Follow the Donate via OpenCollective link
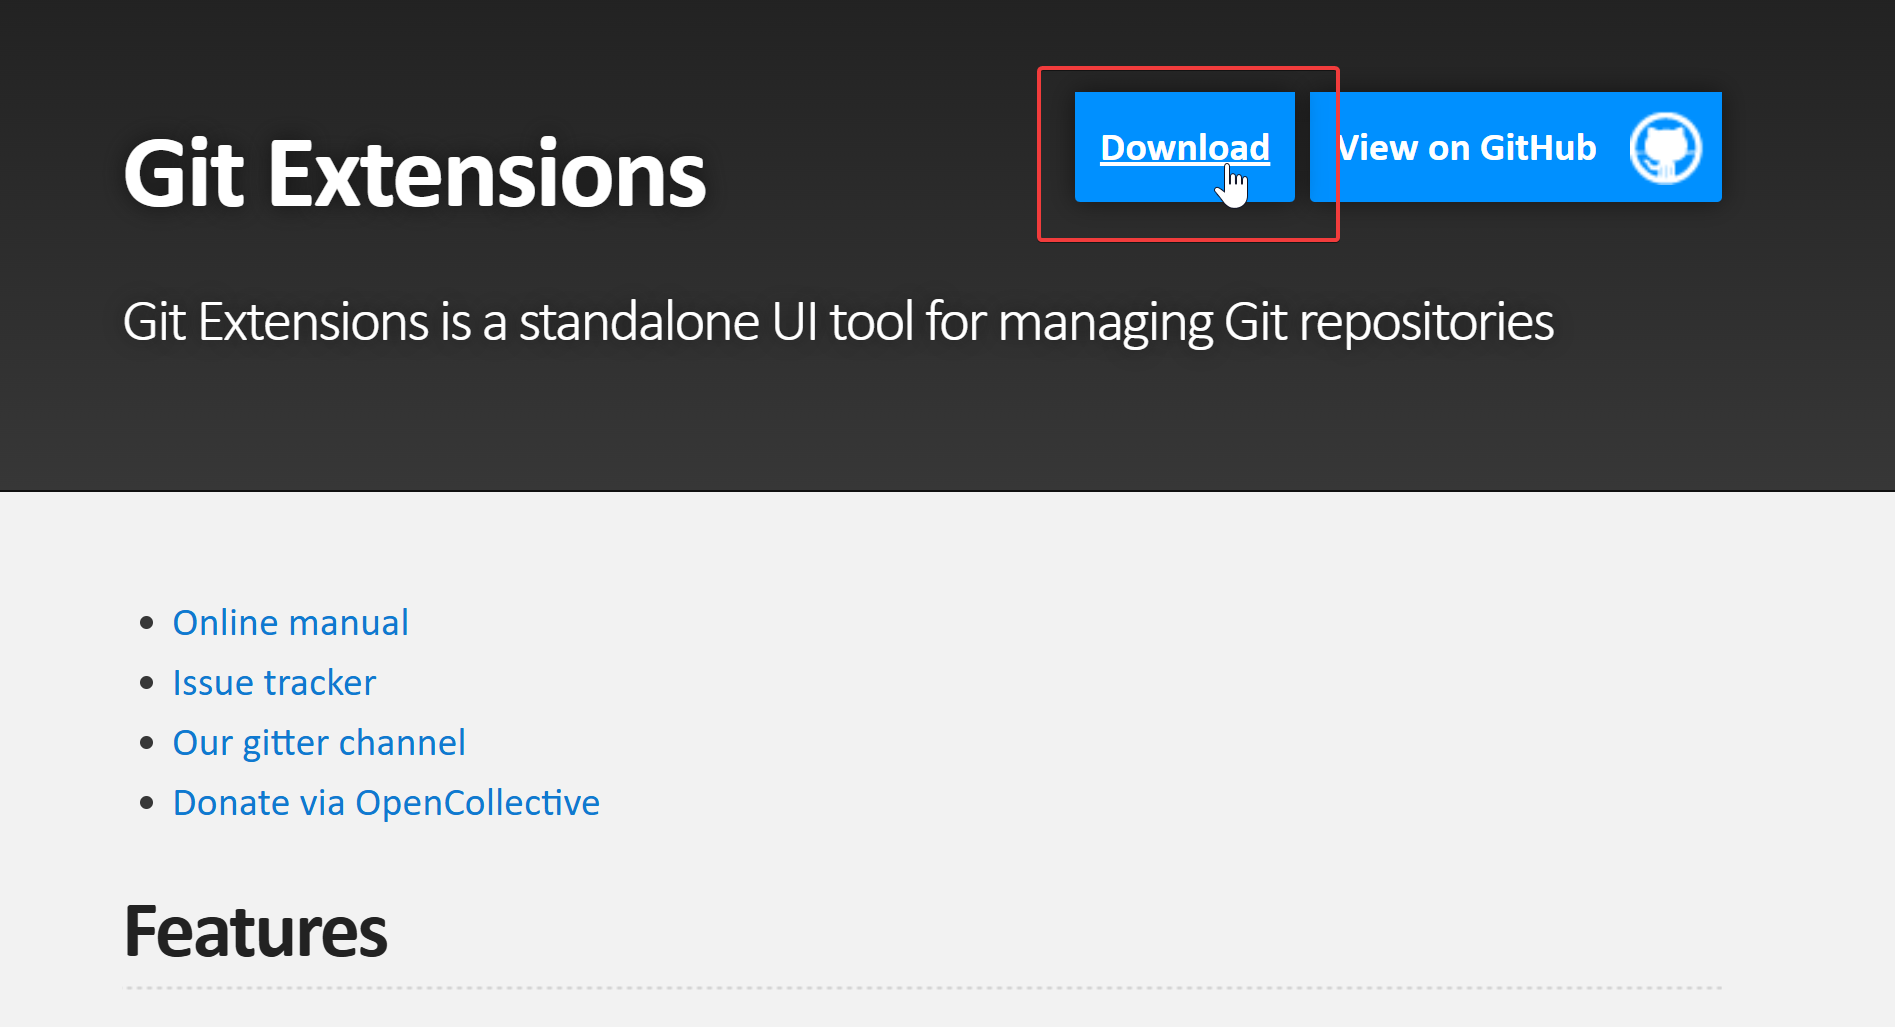Image resolution: width=1895 pixels, height=1027 pixels. (x=386, y=803)
